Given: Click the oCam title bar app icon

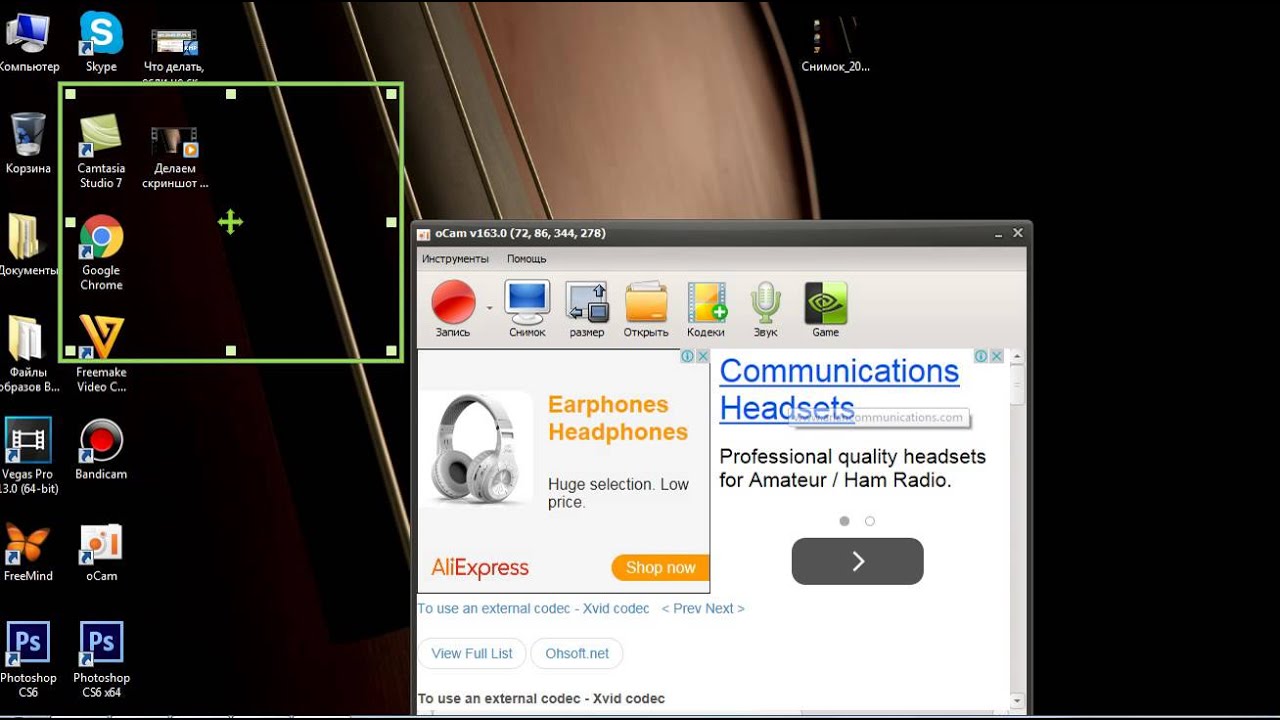Looking at the screenshot, I should coord(425,234).
